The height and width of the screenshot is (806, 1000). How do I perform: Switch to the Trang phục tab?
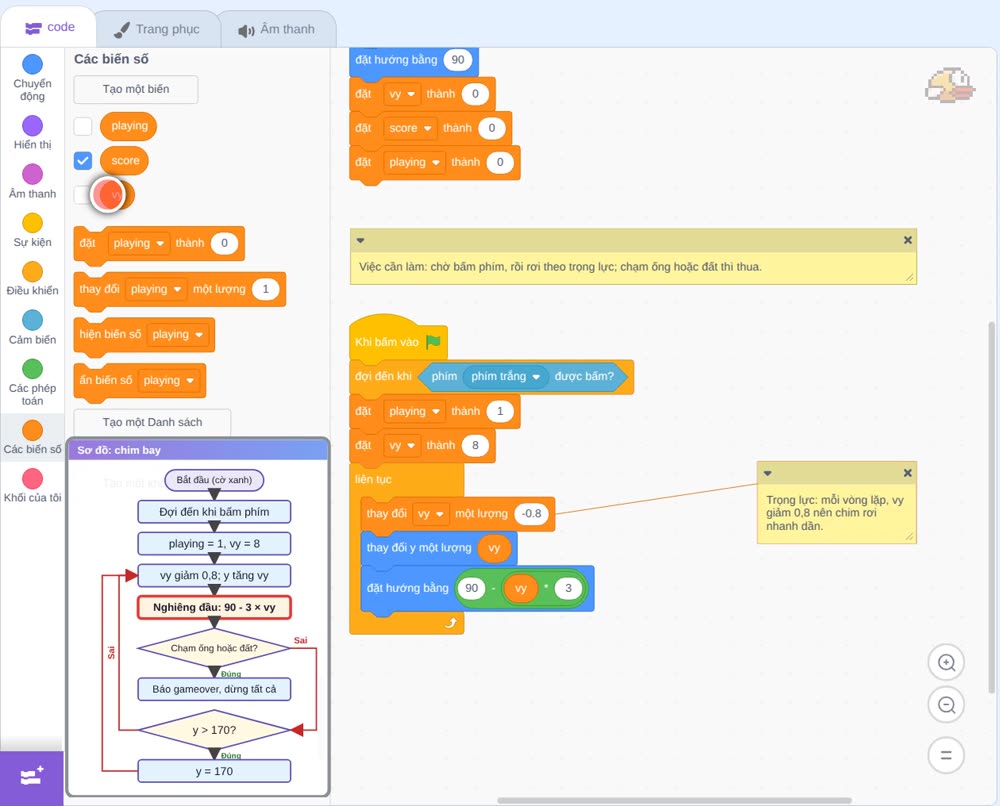click(156, 29)
